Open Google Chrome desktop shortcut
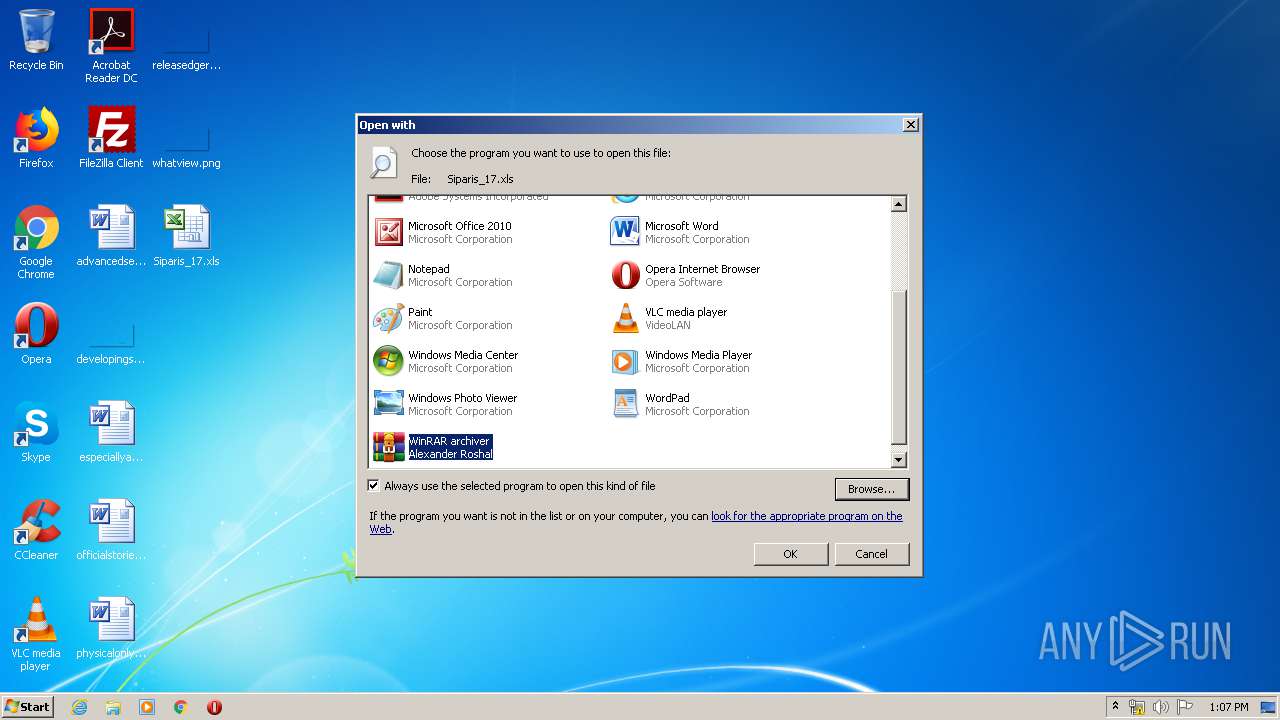Screen dimensions: 1280x720 36,242
